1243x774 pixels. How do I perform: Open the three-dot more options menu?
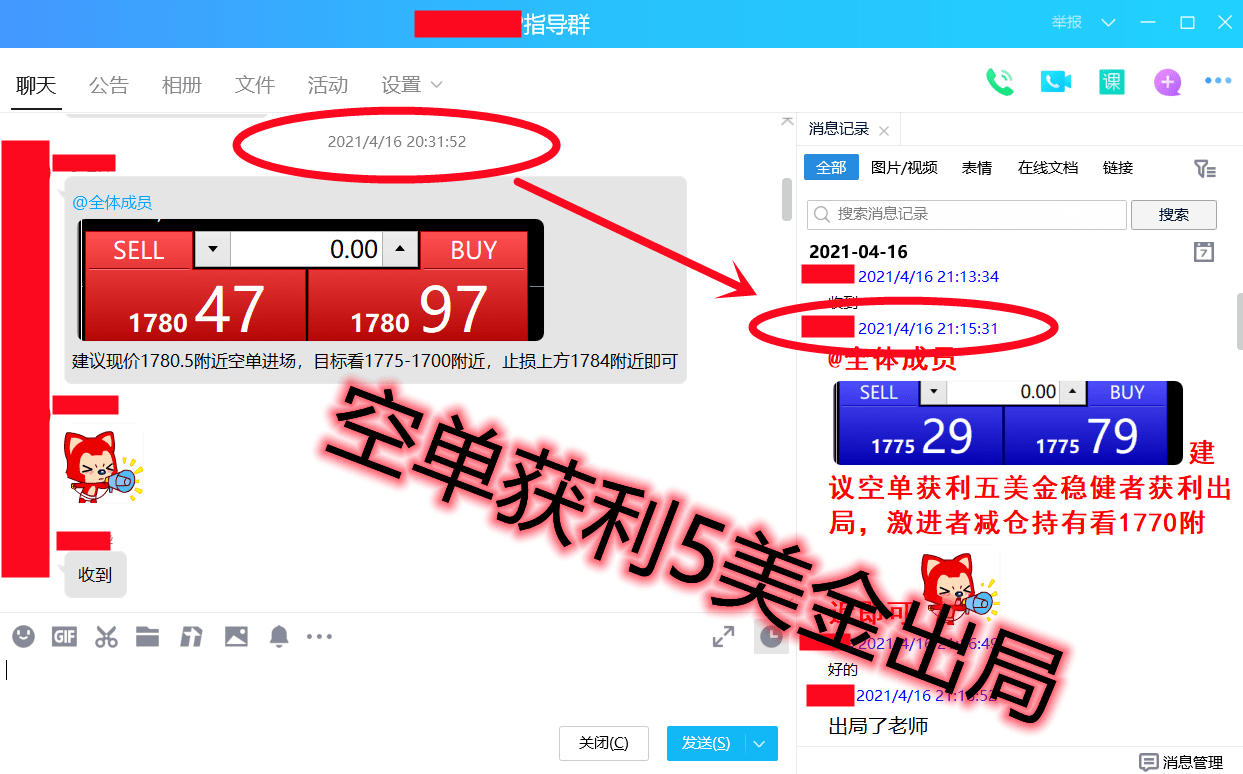pyautogui.click(x=1217, y=81)
